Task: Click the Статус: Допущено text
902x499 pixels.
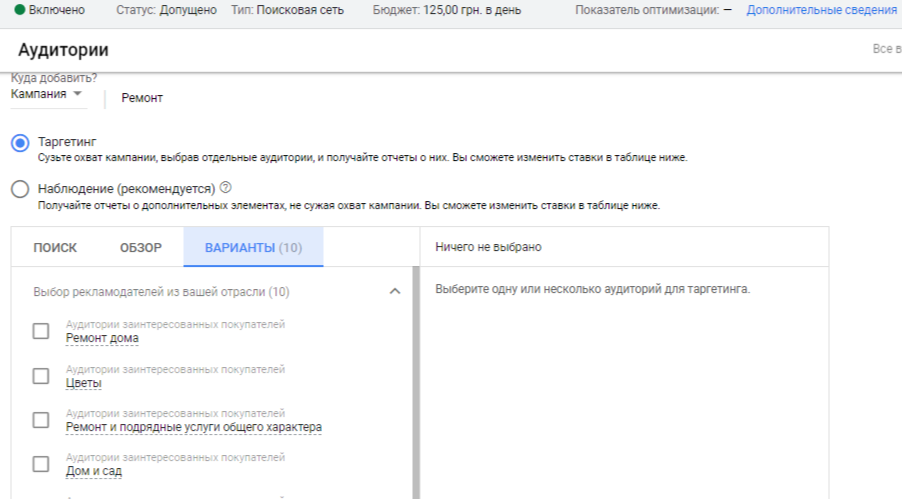Action: point(166,10)
